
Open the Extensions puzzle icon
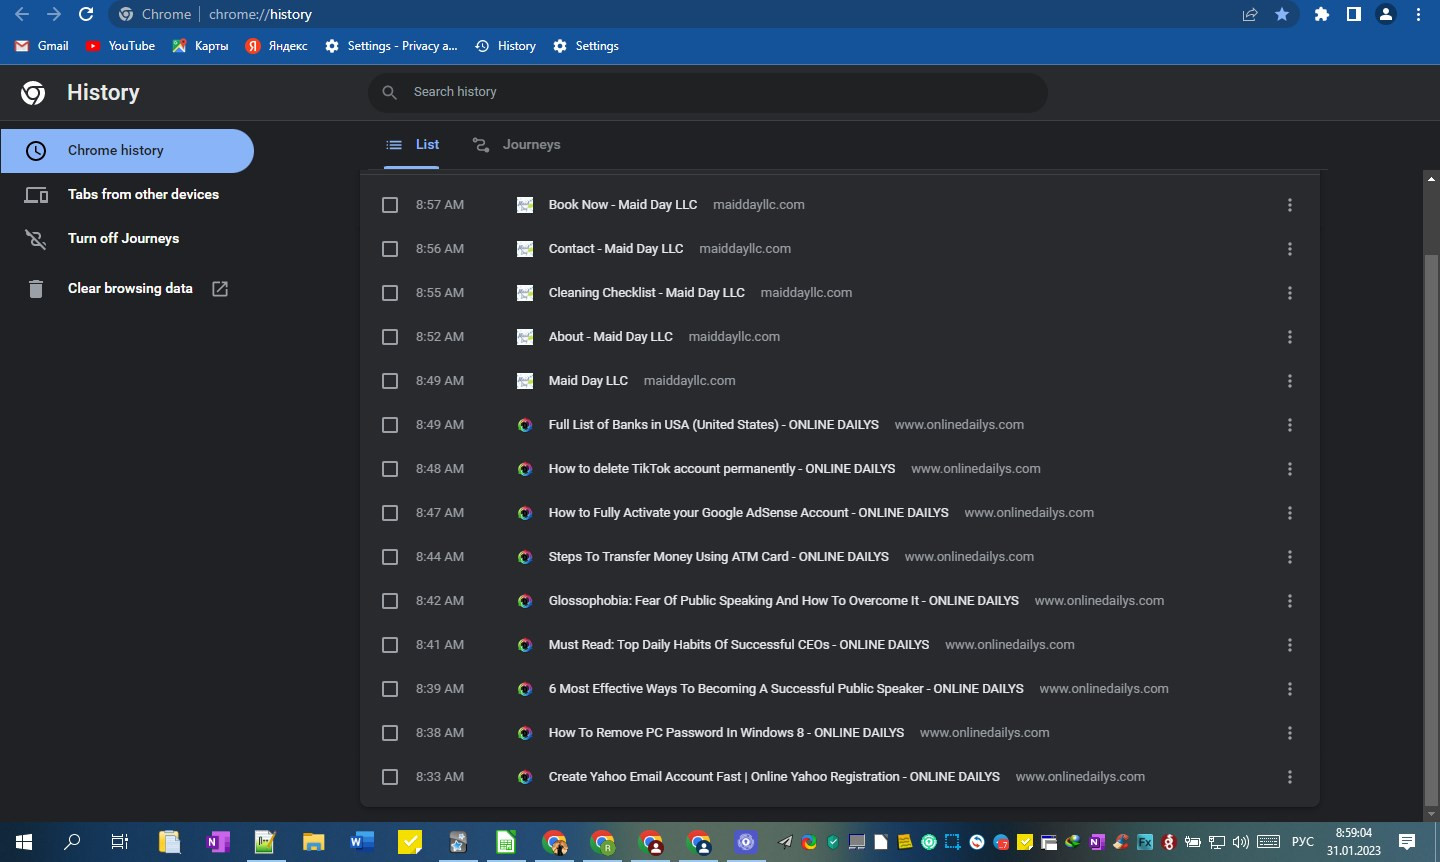pos(1321,14)
